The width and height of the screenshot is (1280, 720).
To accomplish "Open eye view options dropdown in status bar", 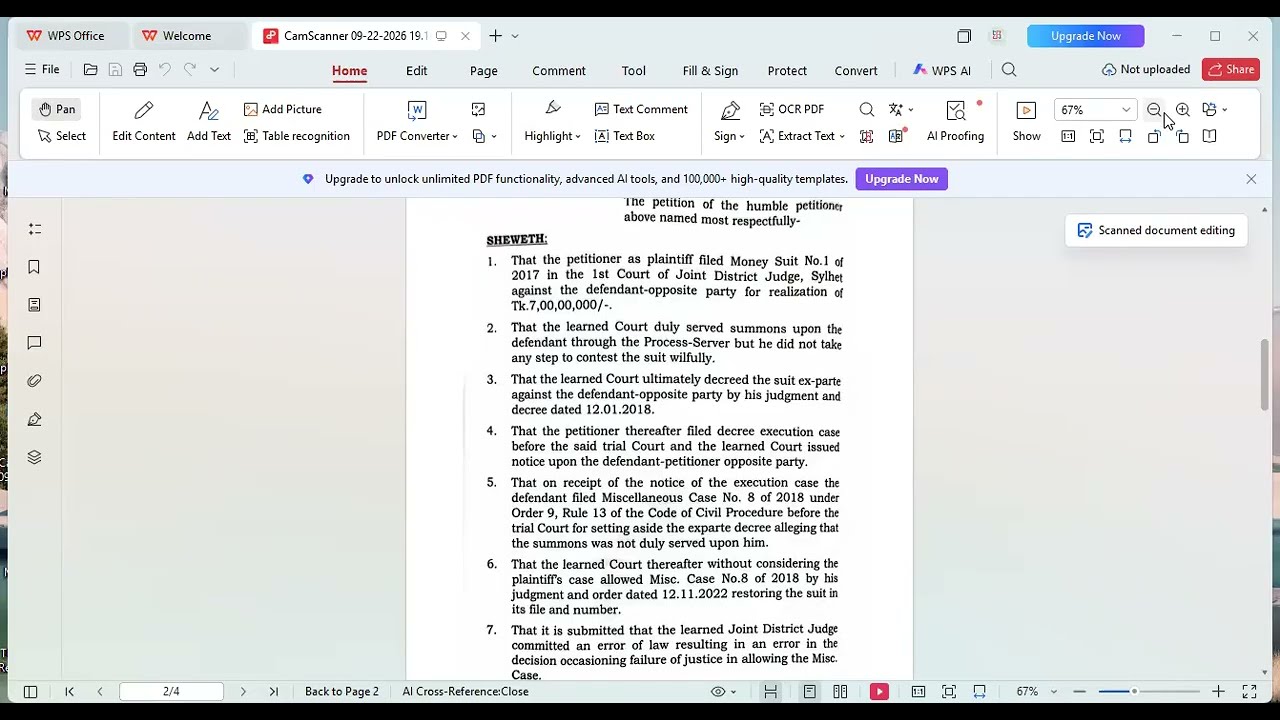I will (x=724, y=691).
